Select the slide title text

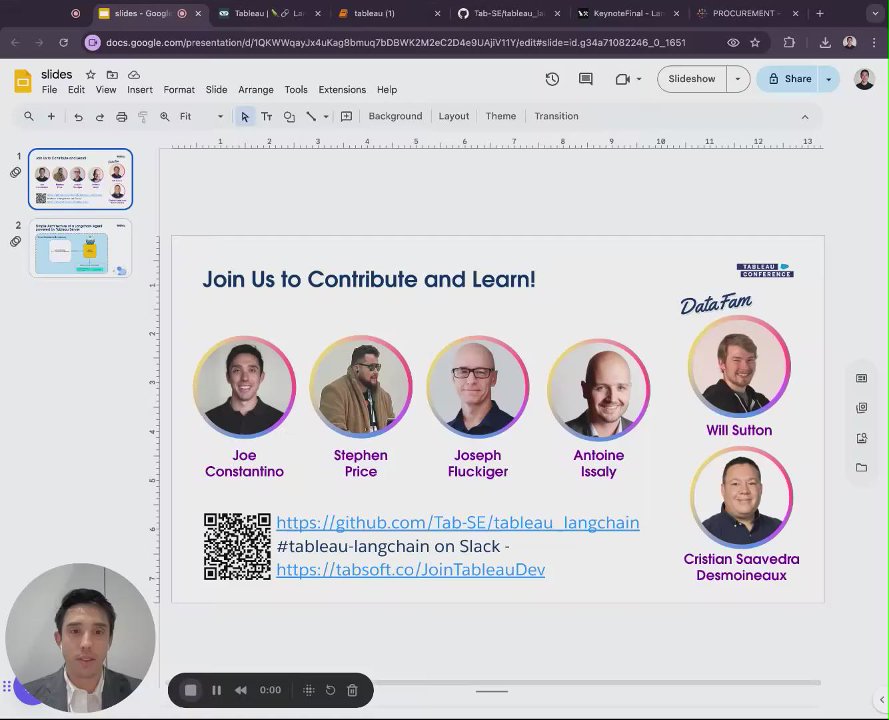369,279
